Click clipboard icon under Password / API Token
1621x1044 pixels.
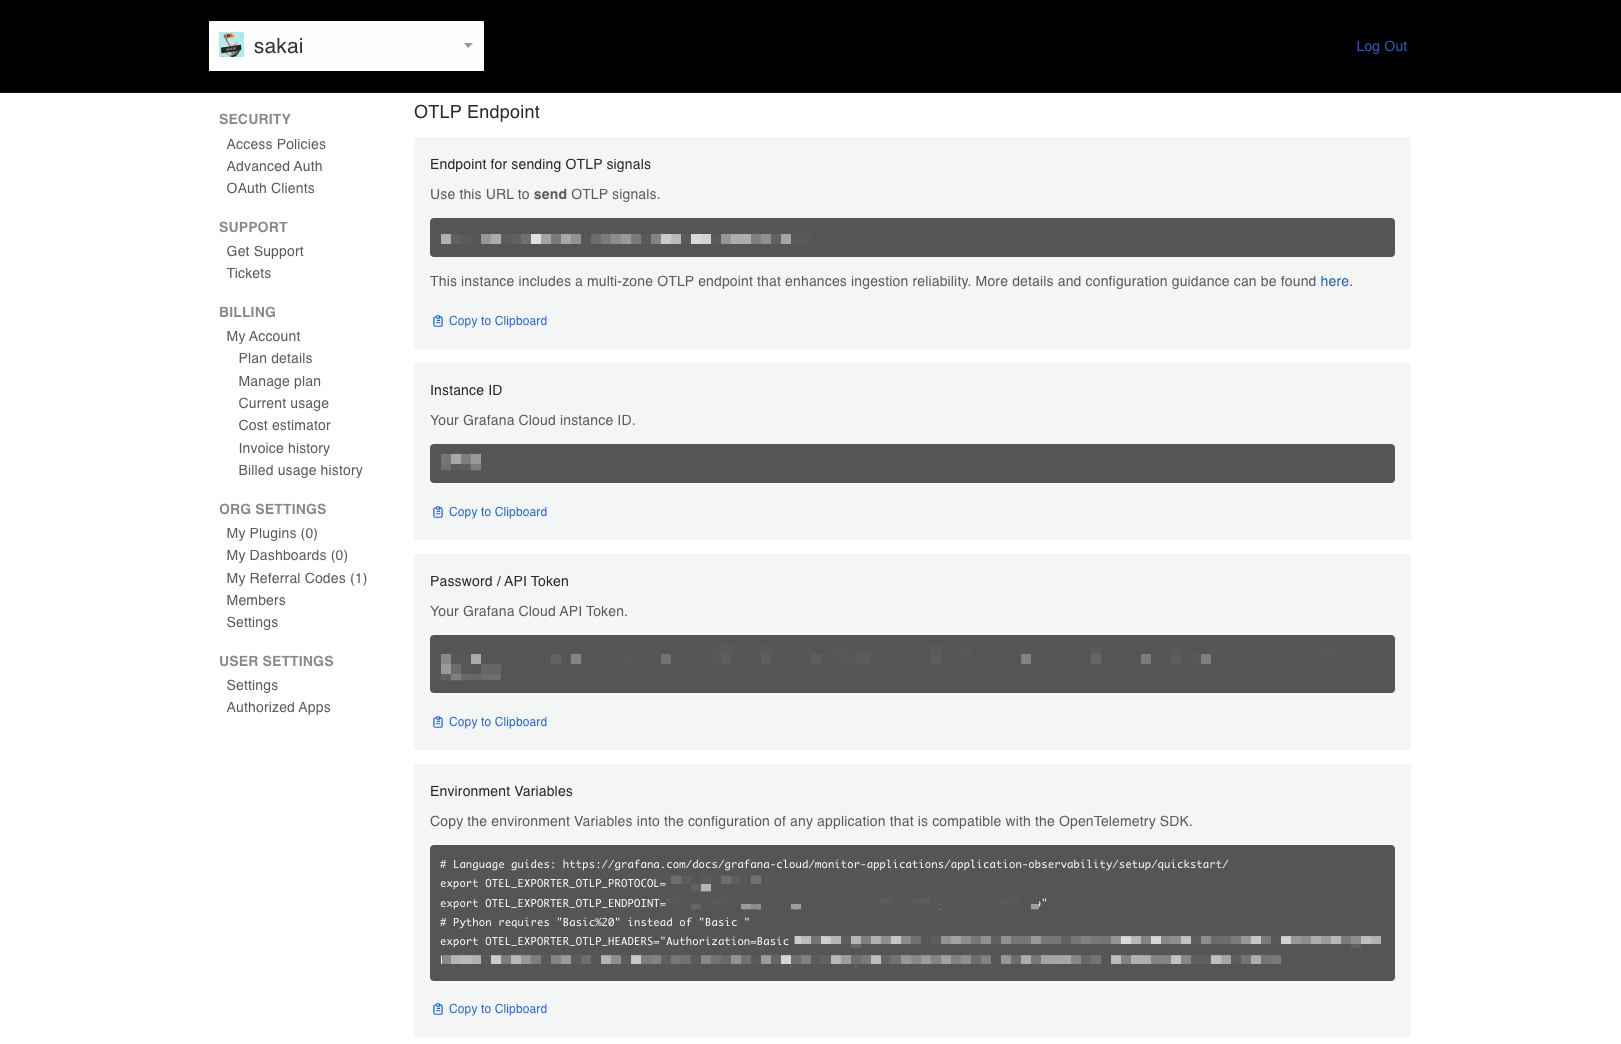(x=438, y=722)
